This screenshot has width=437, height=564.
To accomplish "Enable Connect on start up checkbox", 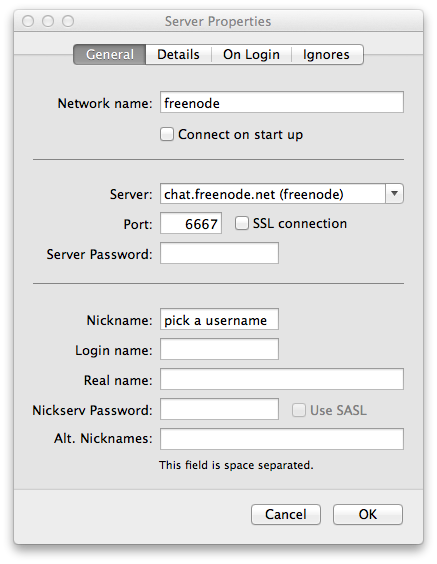I will (x=167, y=134).
